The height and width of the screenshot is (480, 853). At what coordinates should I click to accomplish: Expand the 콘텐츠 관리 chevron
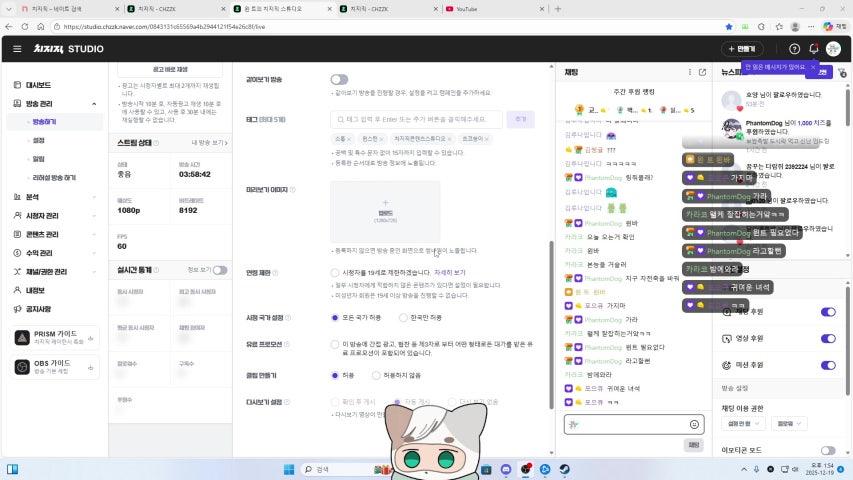(94, 234)
